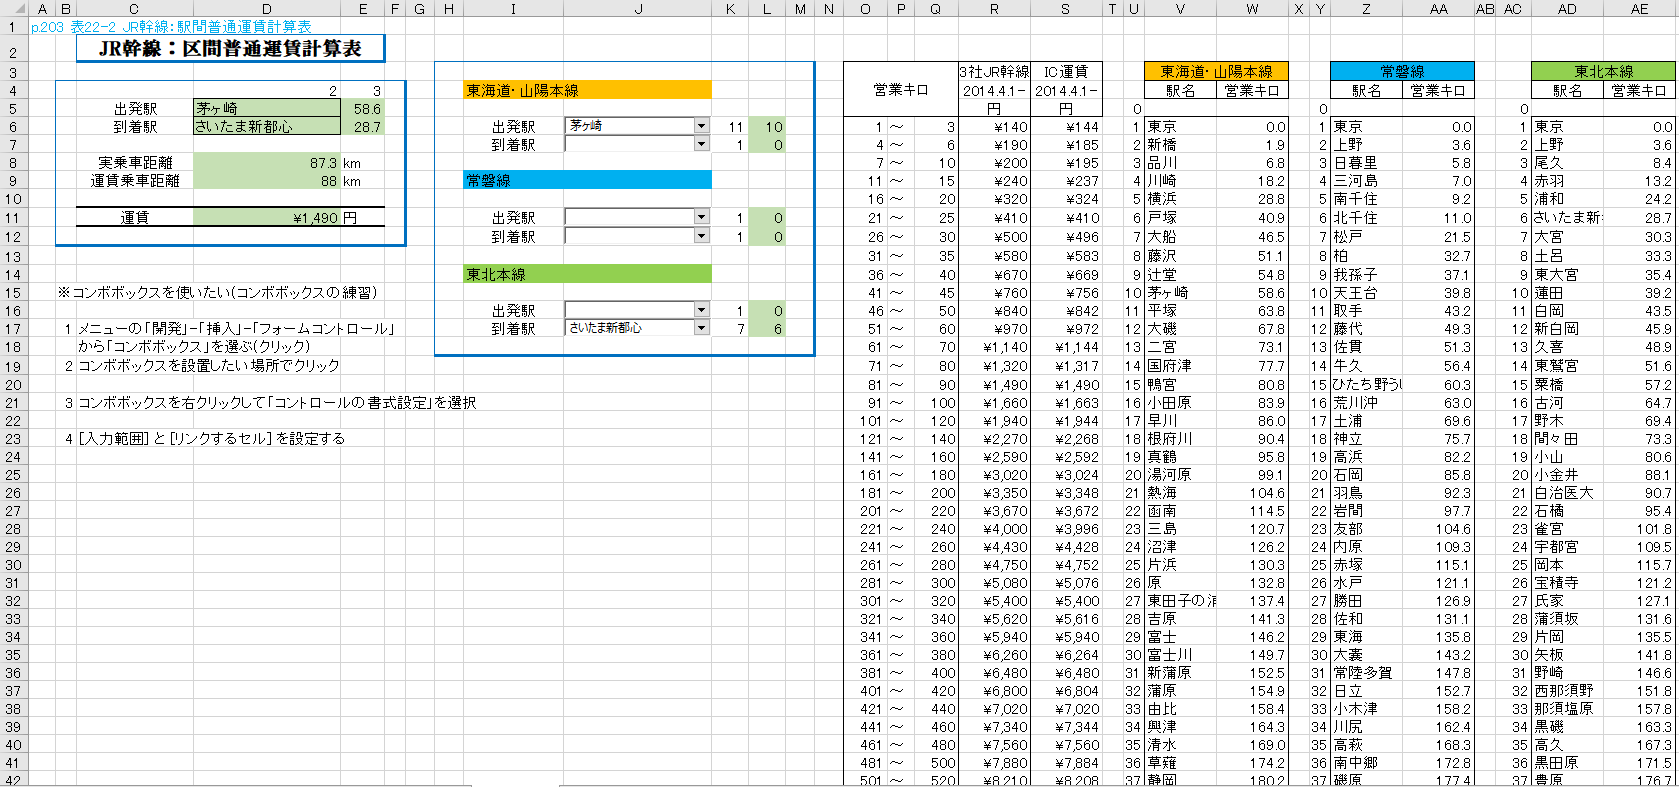Click linked cell value 10 next to 東海道 出発駅 combo
This screenshot has height=787, width=1679.
(767, 127)
